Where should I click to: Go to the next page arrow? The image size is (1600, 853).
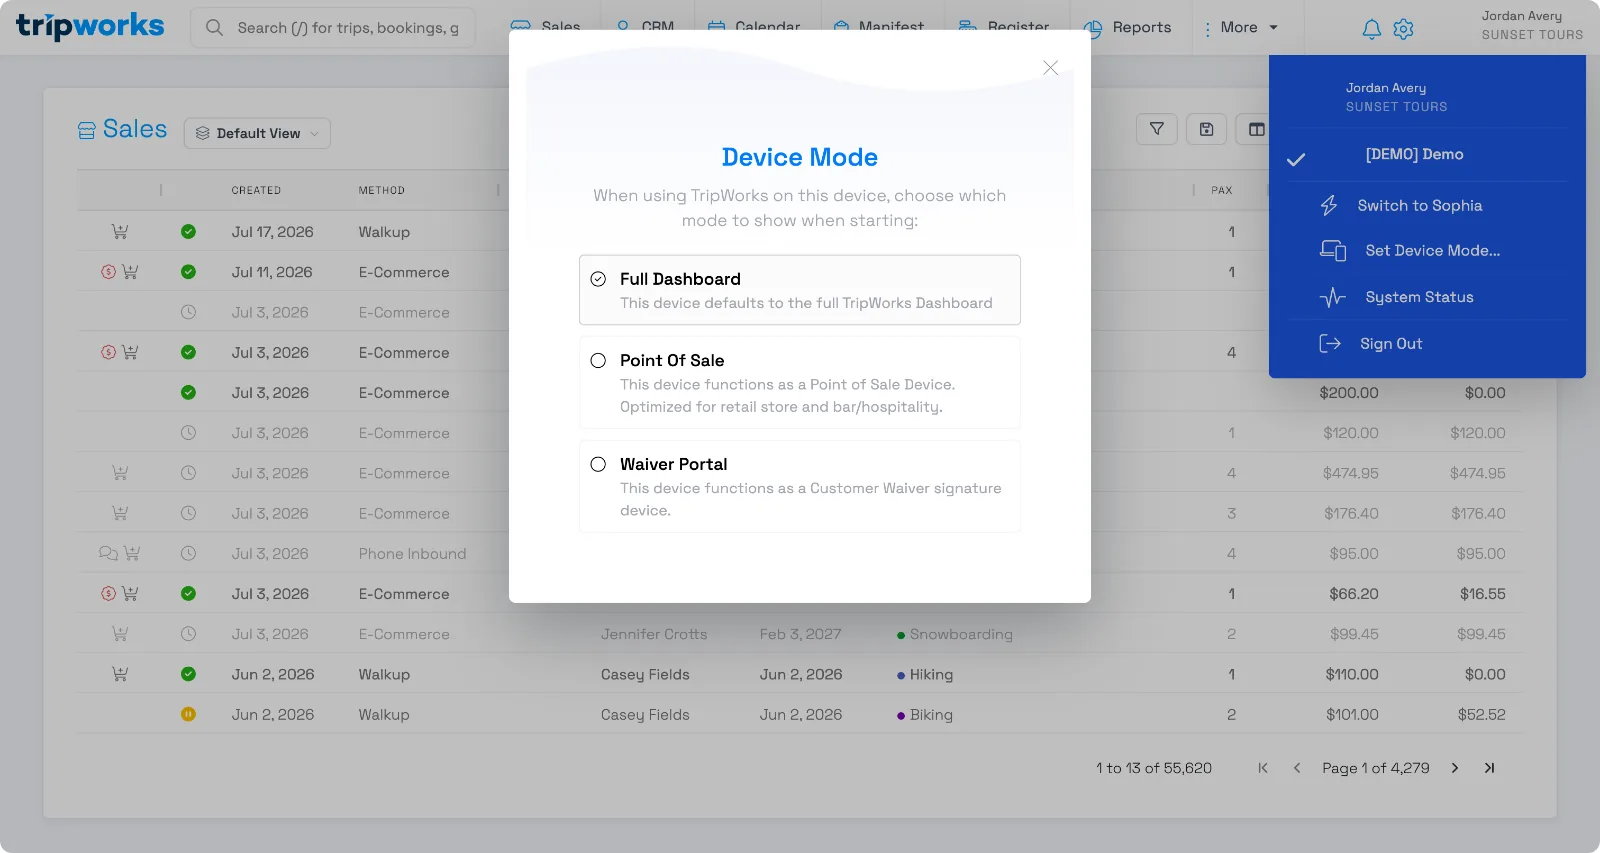1455,768
